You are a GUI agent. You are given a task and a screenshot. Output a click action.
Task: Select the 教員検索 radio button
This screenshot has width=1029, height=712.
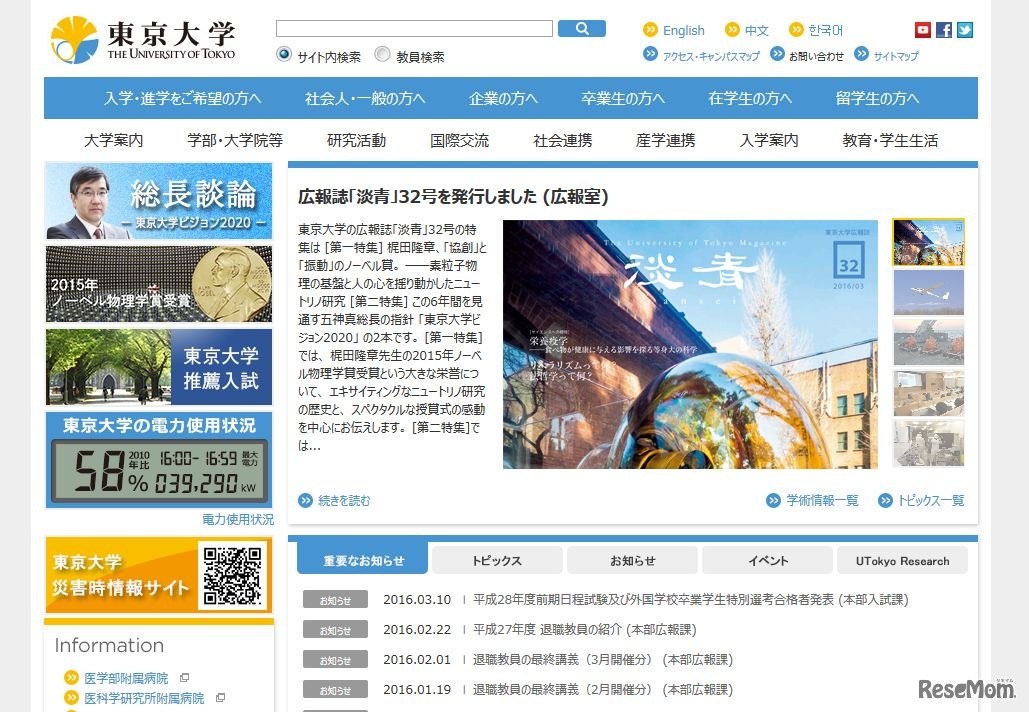click(x=383, y=54)
